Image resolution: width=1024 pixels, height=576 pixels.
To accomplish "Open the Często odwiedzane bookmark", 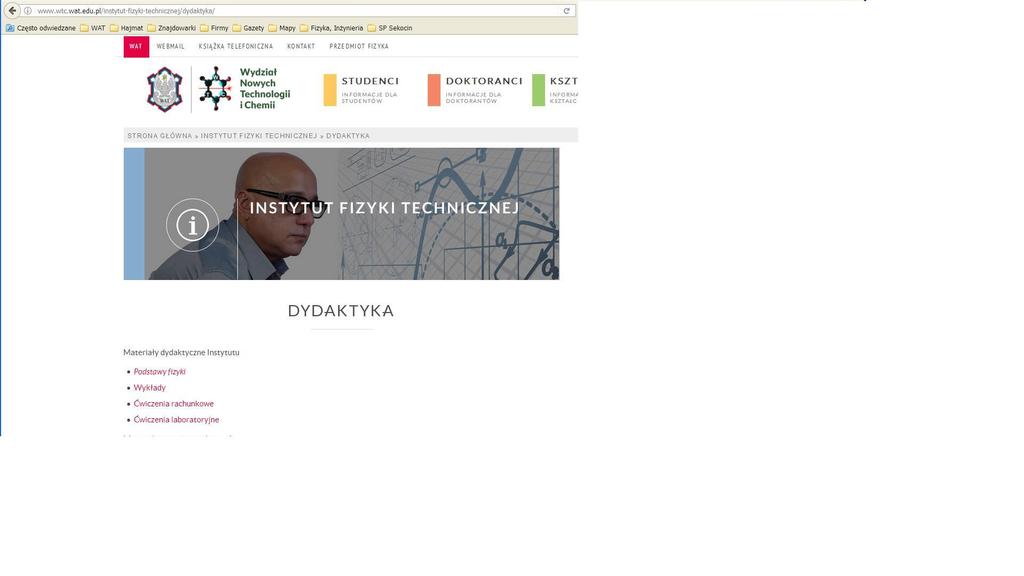I will coord(40,28).
